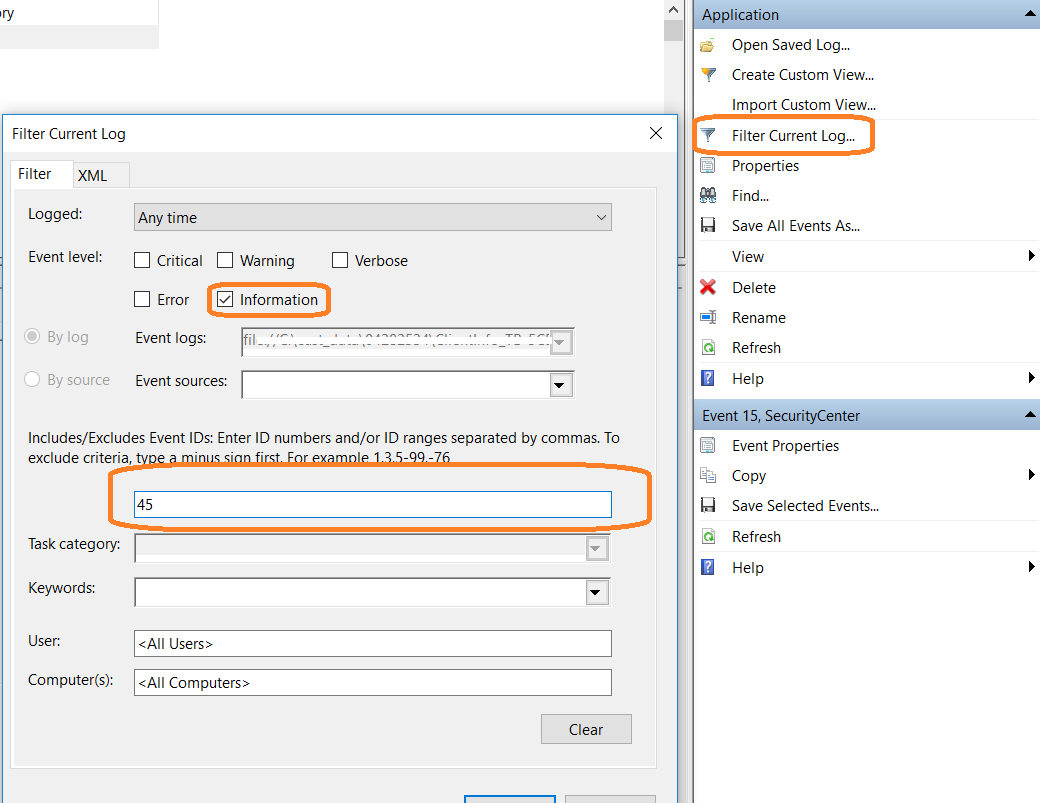Click the red Delete icon
This screenshot has height=803, width=1040.
click(706, 287)
